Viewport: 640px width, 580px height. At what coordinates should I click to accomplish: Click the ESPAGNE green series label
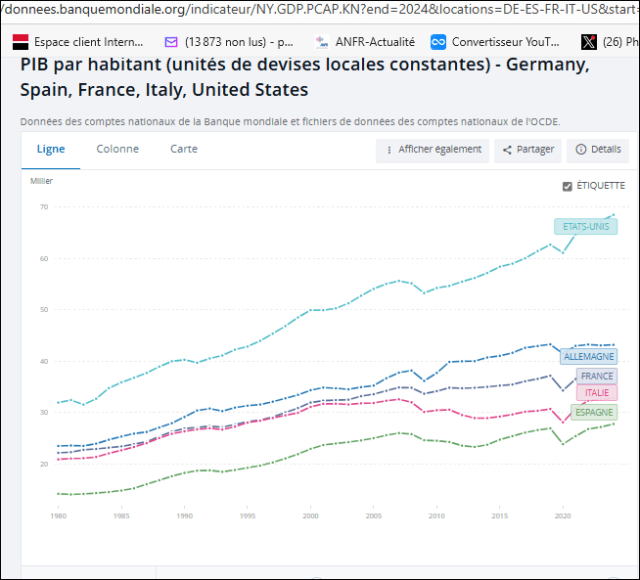tap(594, 412)
